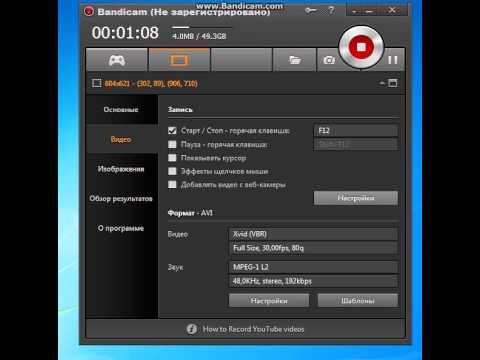This screenshot has height=360, width=480.
Task: Click the Формат - AVI heading
Action: click(190, 213)
